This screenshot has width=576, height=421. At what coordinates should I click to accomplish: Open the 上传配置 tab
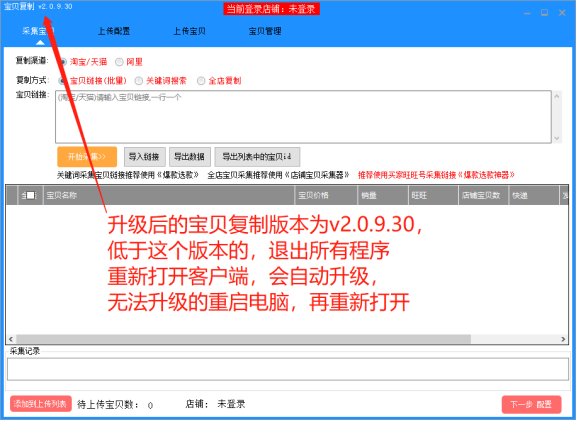pyautogui.click(x=114, y=31)
